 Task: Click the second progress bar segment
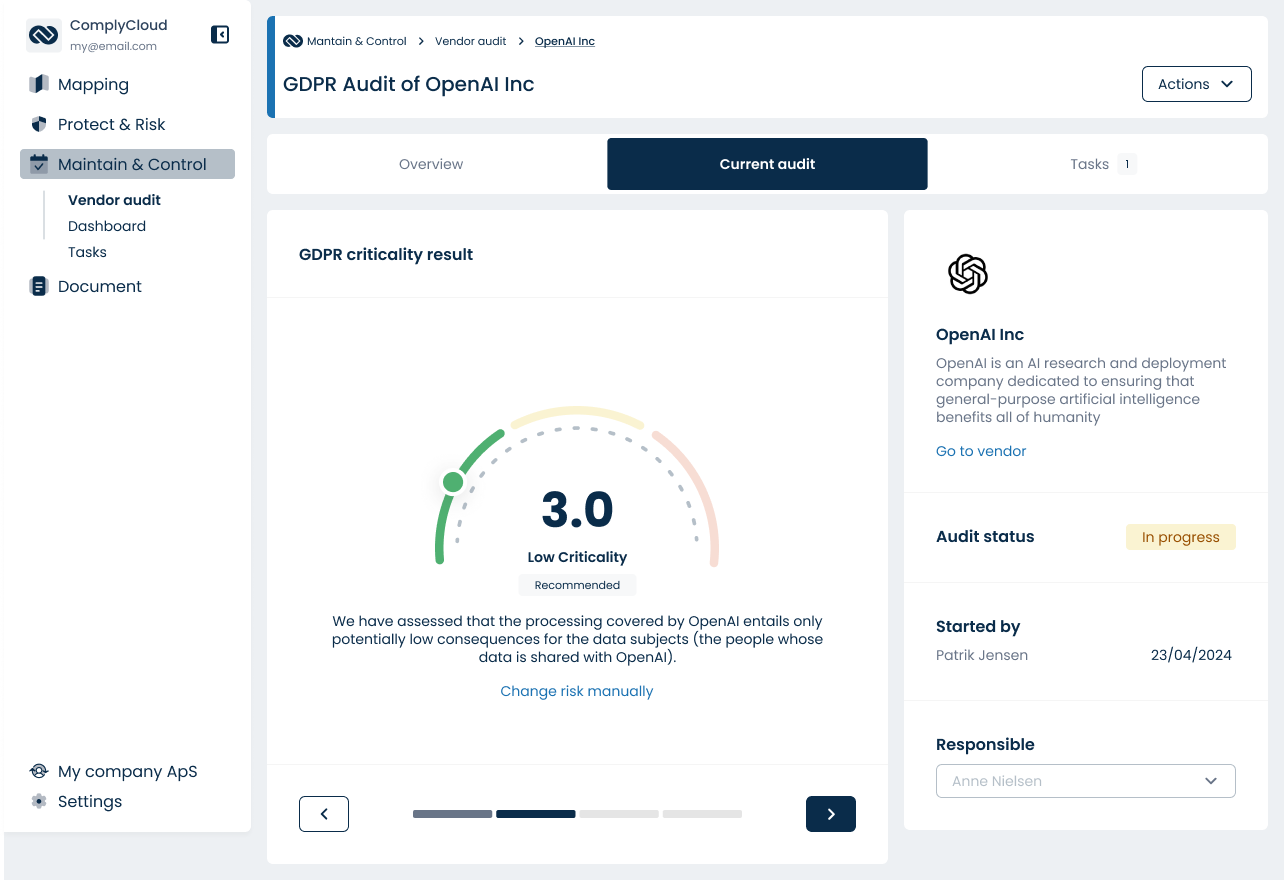[x=536, y=814]
